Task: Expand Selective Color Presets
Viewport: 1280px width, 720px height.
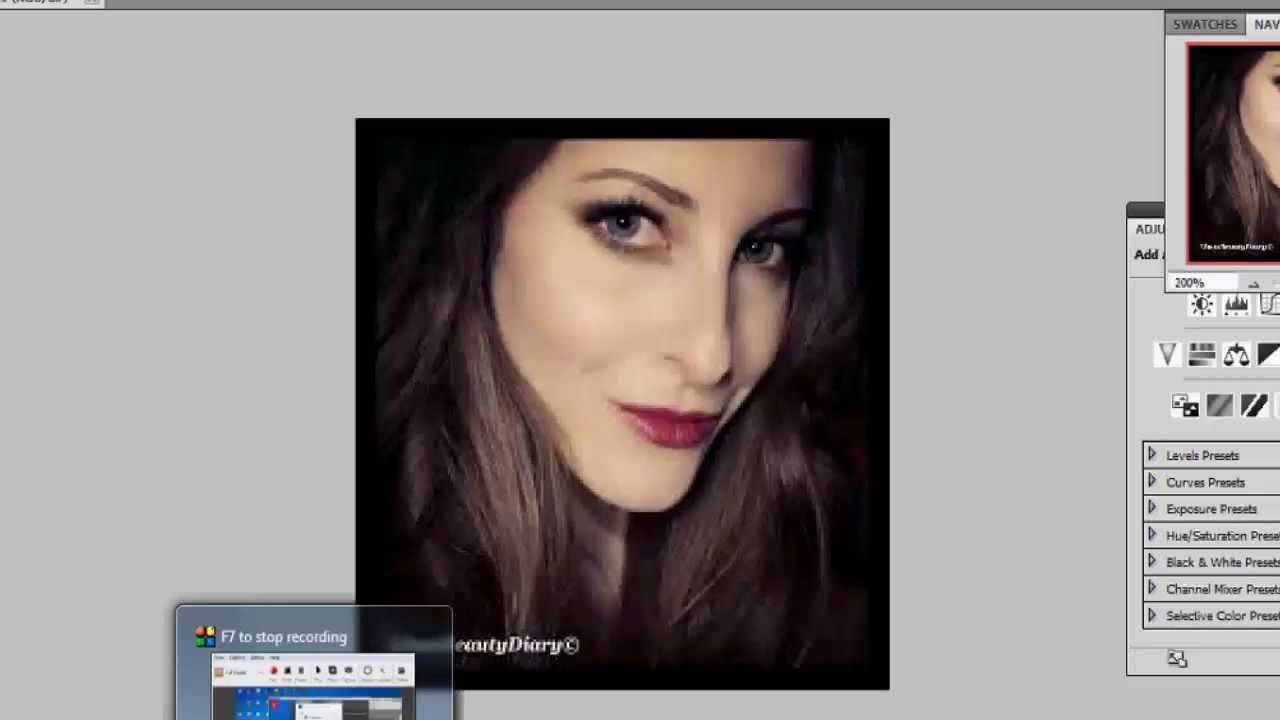Action: click(x=1152, y=615)
